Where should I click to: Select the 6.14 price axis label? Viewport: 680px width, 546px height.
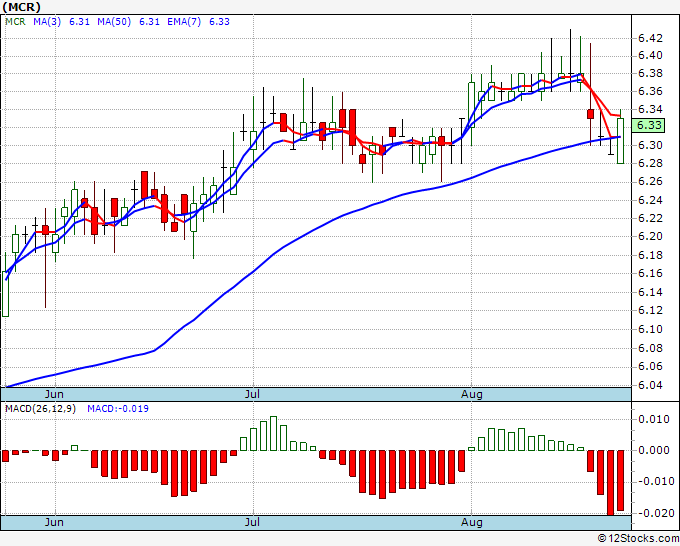coord(650,292)
